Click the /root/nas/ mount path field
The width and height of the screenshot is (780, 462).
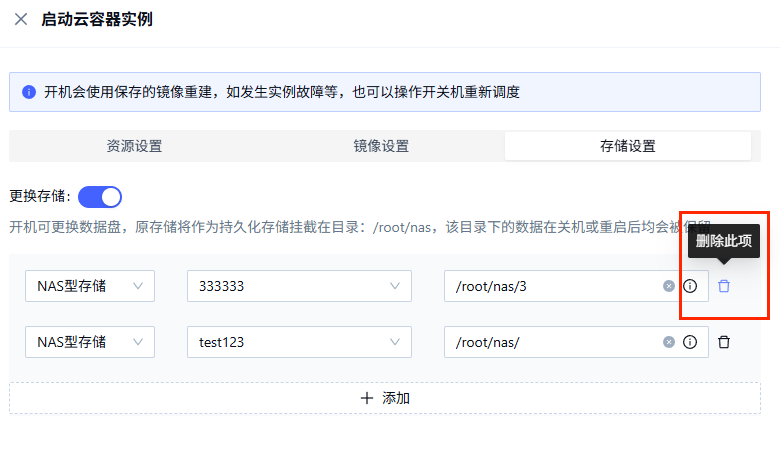point(550,342)
